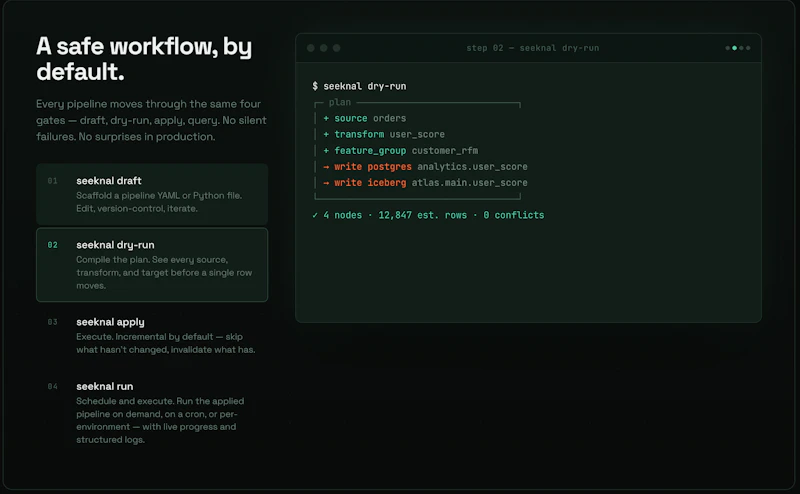
Task: Click the third gray window dot in terminal header
Action: point(337,48)
